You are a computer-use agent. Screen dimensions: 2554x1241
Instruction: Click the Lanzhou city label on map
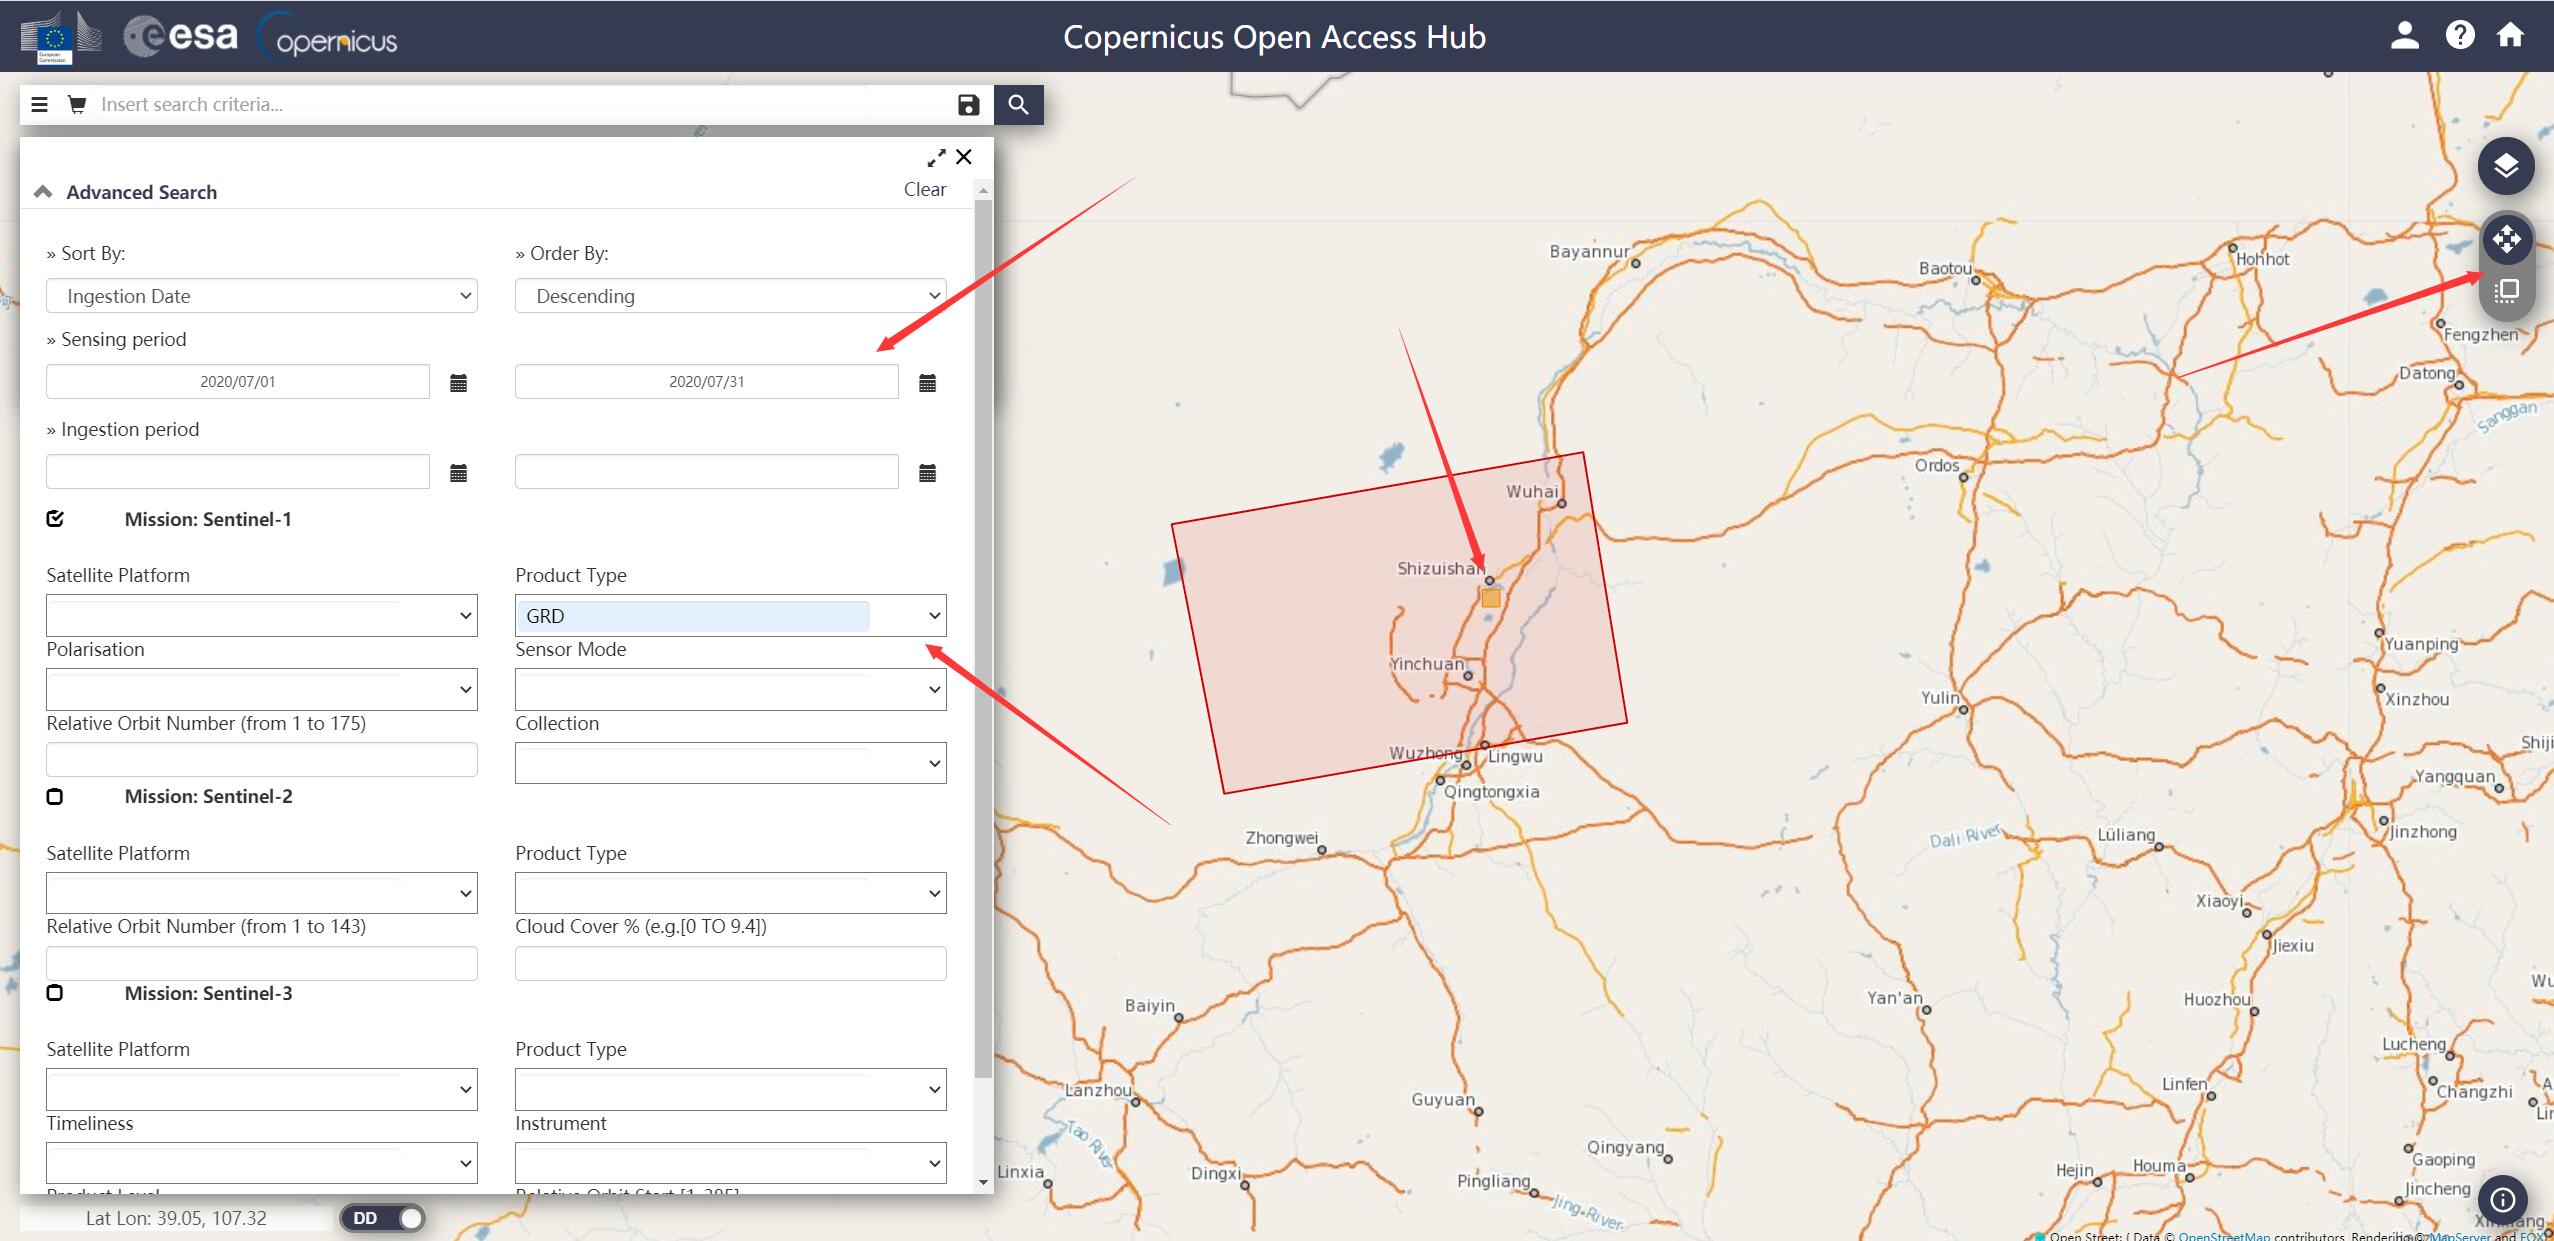click(1098, 1090)
